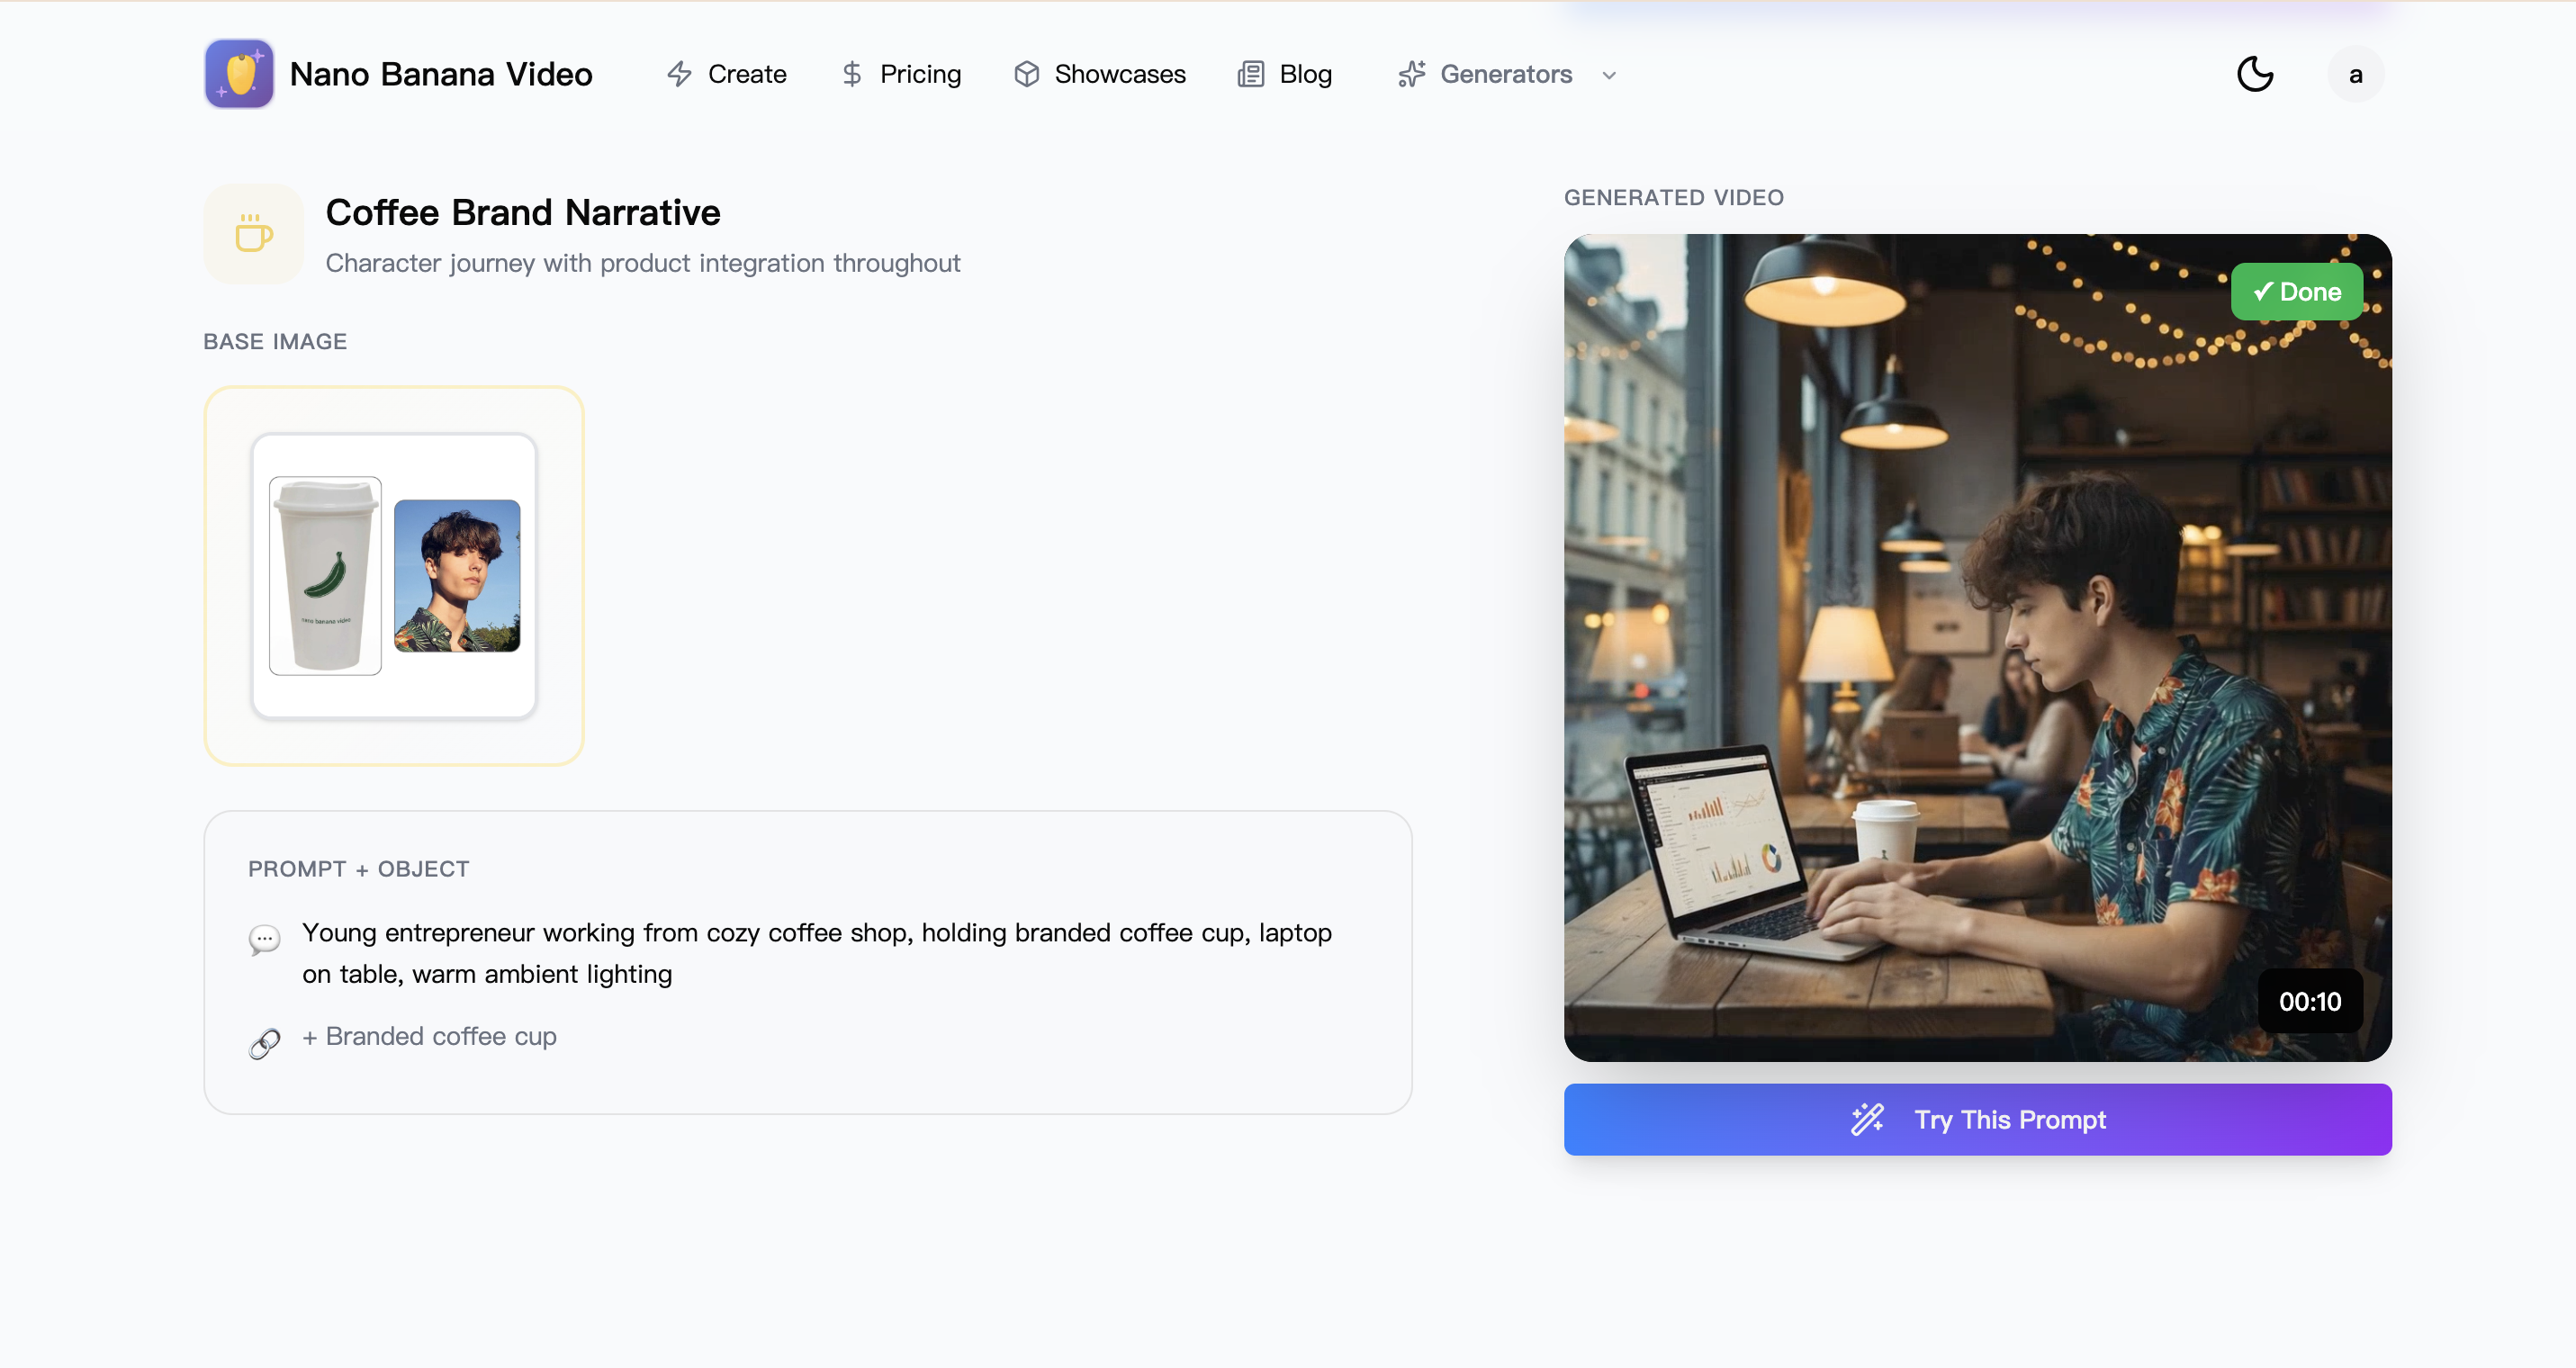The height and width of the screenshot is (1368, 2576).
Task: Click the Done status badge
Action: coord(2297,291)
